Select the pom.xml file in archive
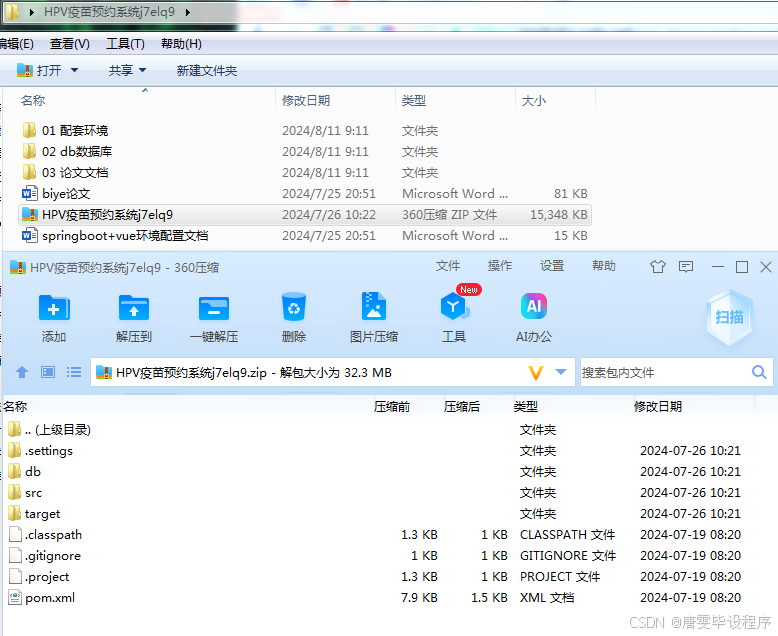 coord(42,598)
